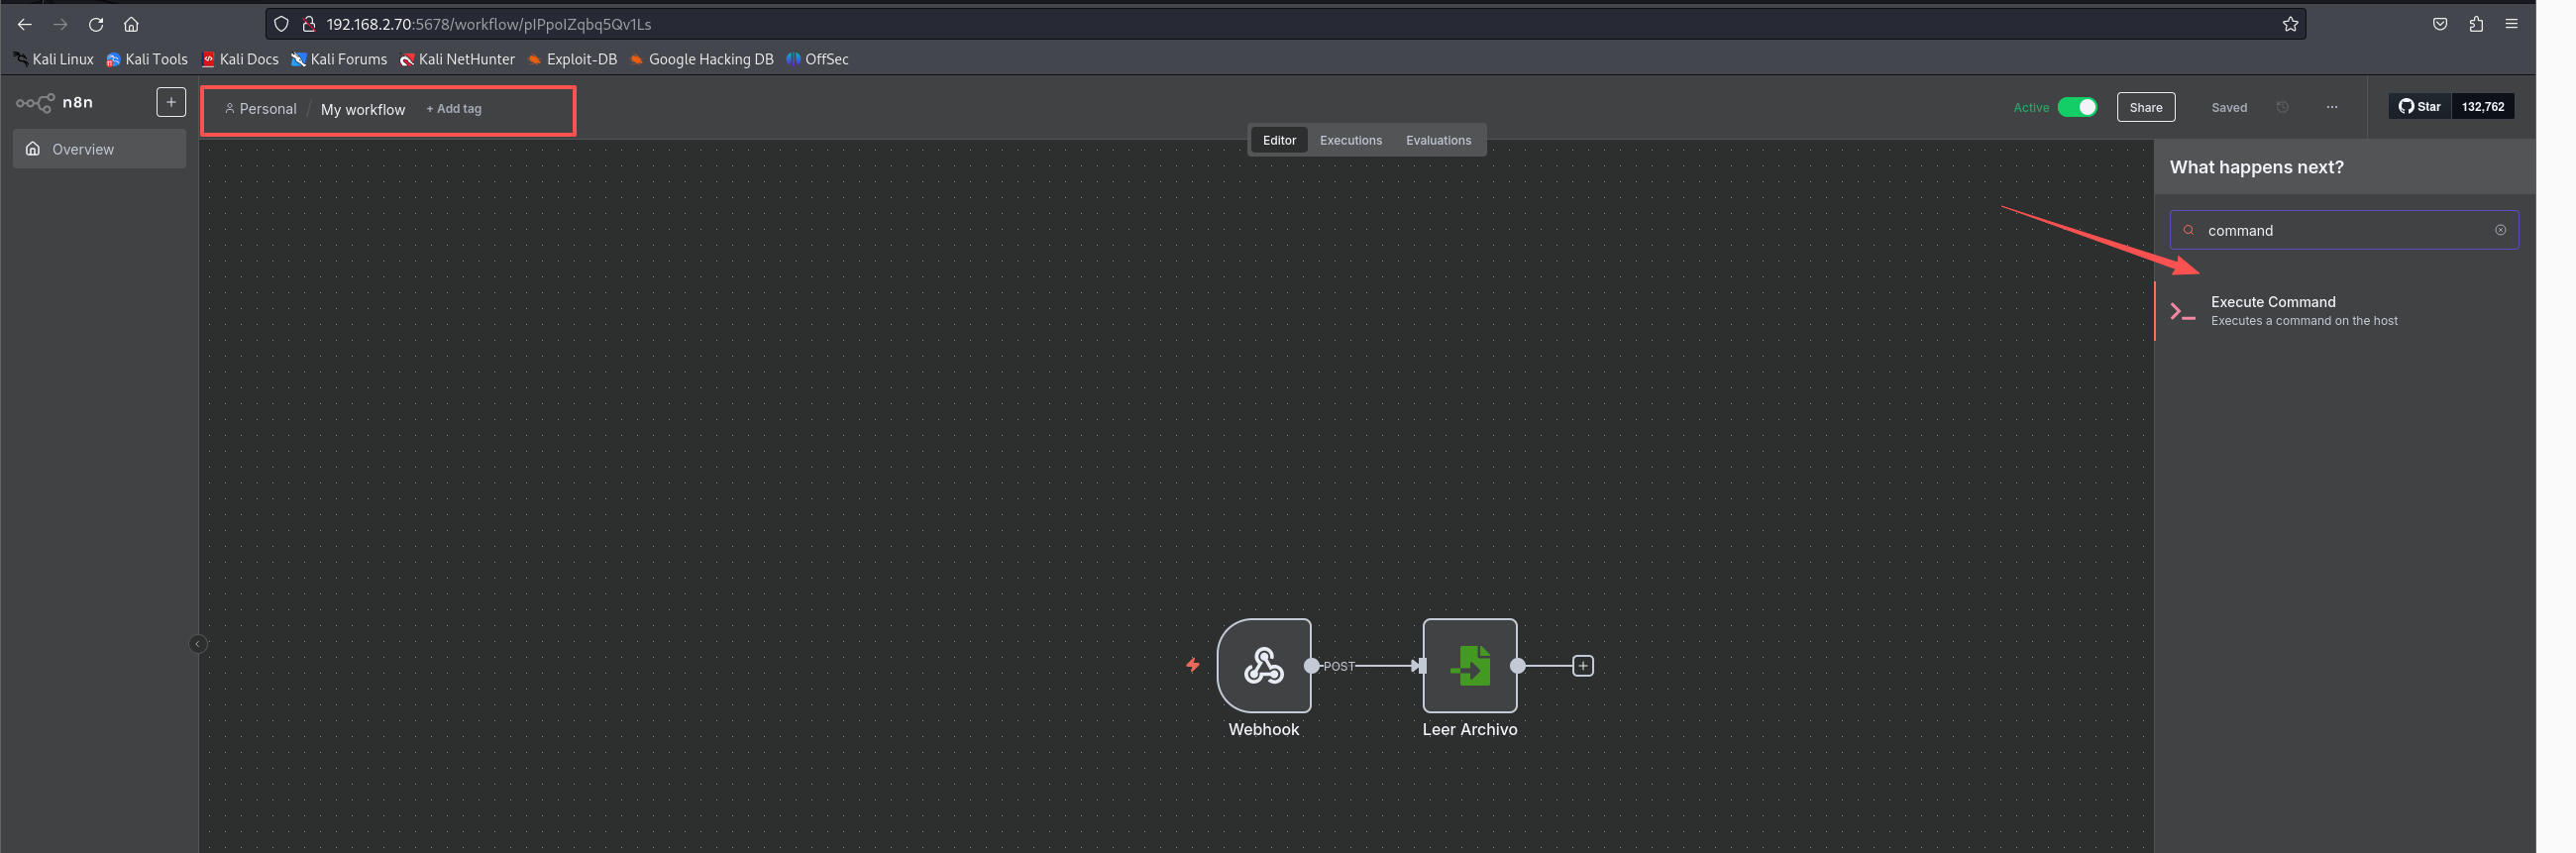Viewport: 2576px width, 853px height.
Task: Click the Webhook node icon
Action: point(1263,665)
